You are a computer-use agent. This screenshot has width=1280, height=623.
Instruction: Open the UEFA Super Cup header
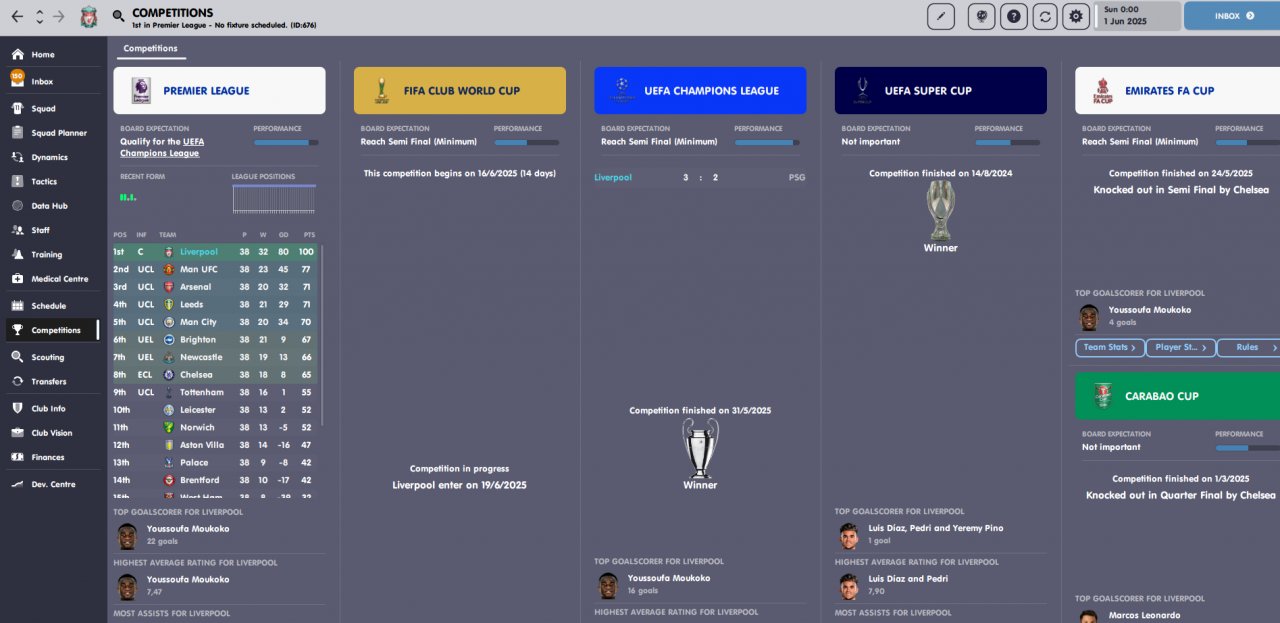coord(941,91)
